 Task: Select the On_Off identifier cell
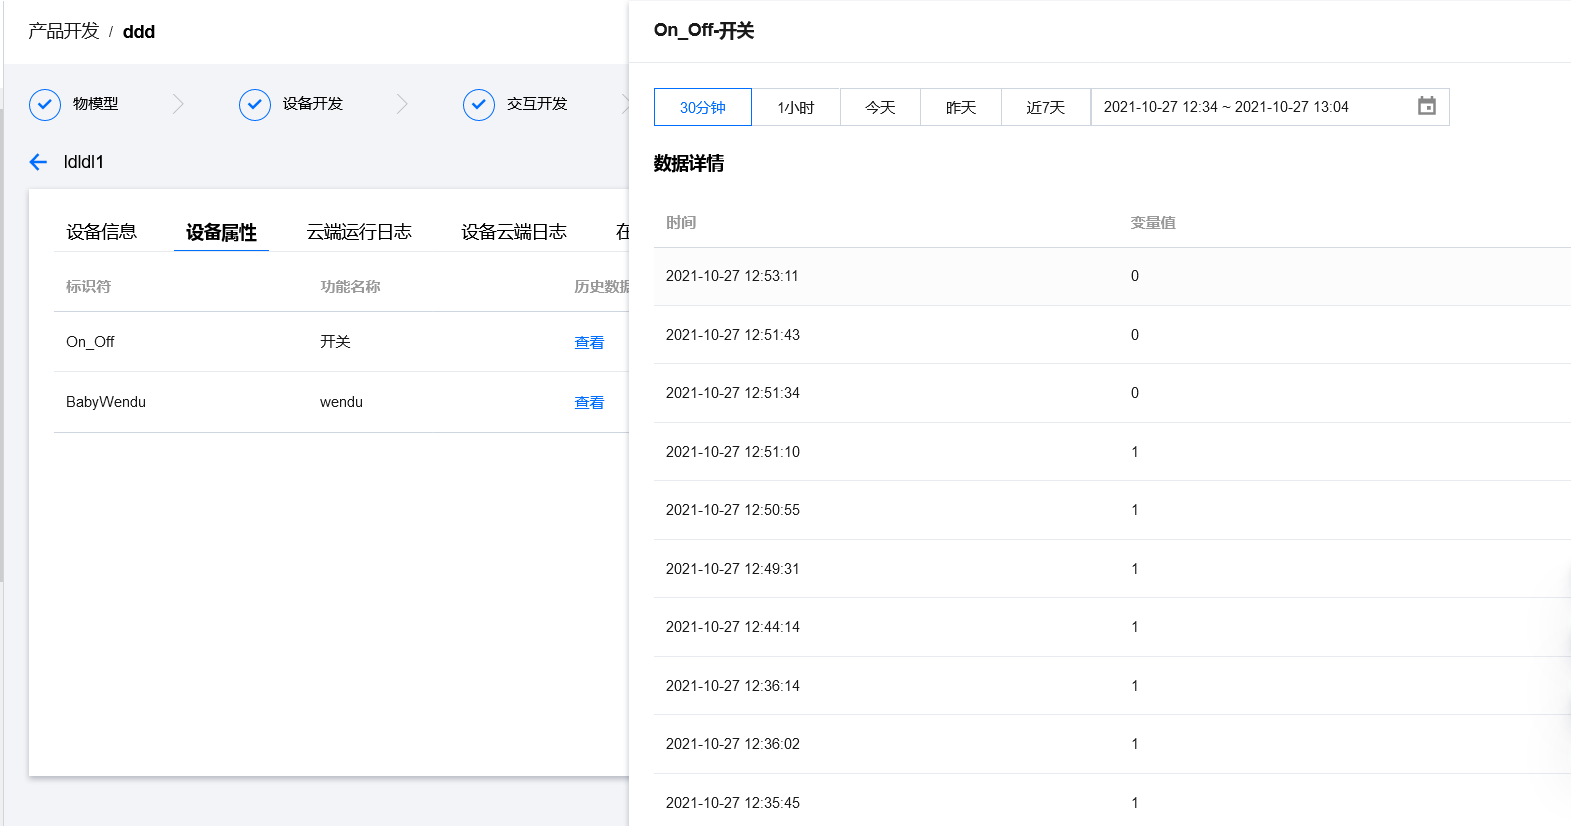(90, 342)
